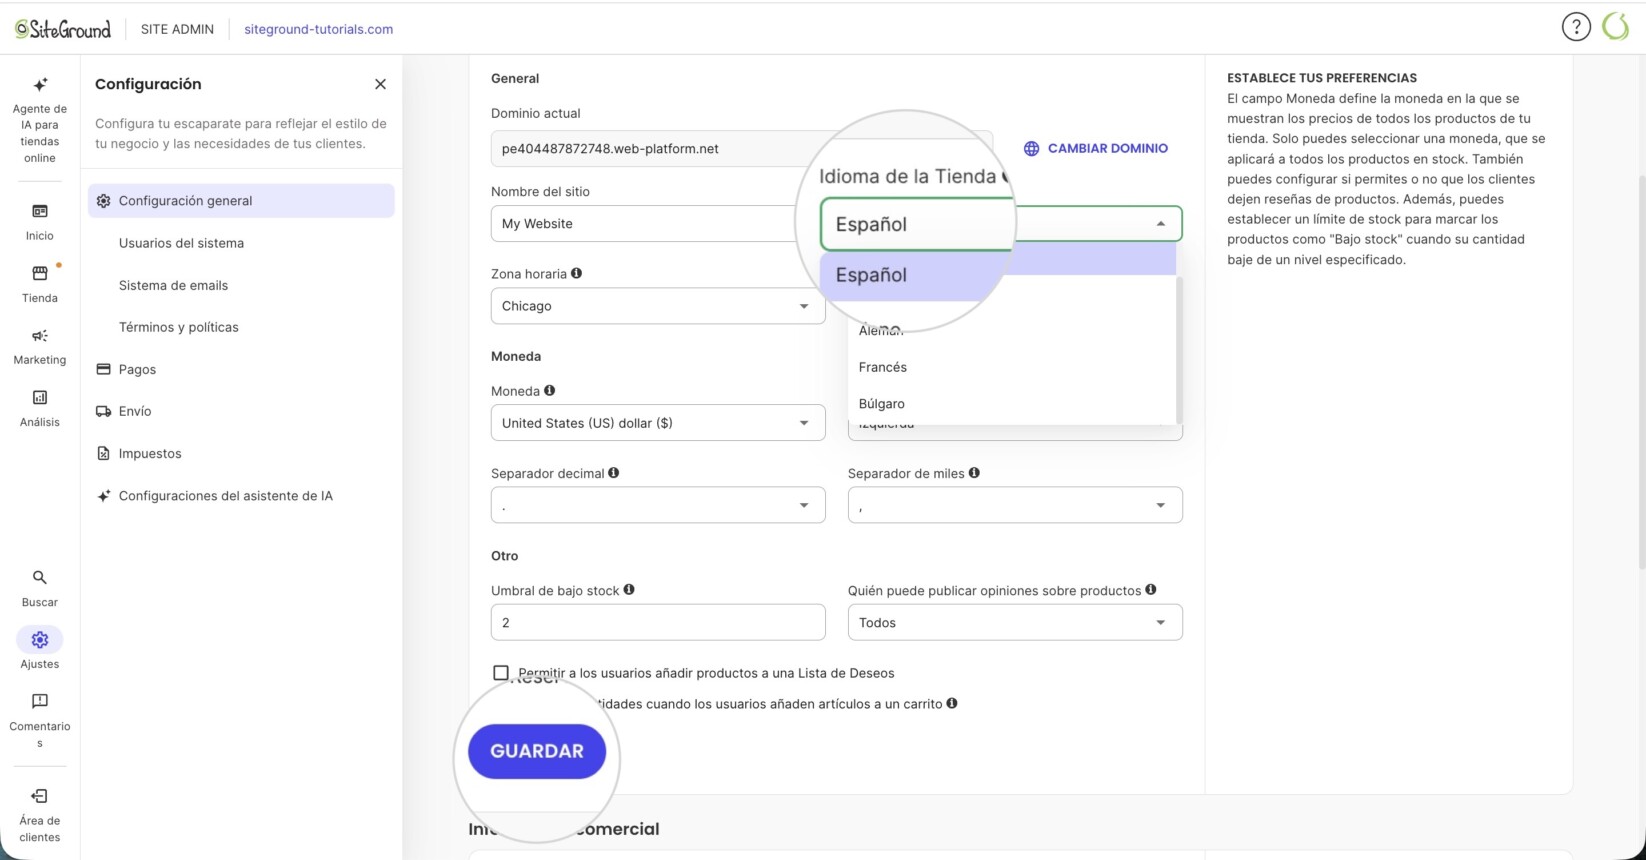Go to Área de clientes
This screenshot has height=860, width=1646.
point(40,815)
